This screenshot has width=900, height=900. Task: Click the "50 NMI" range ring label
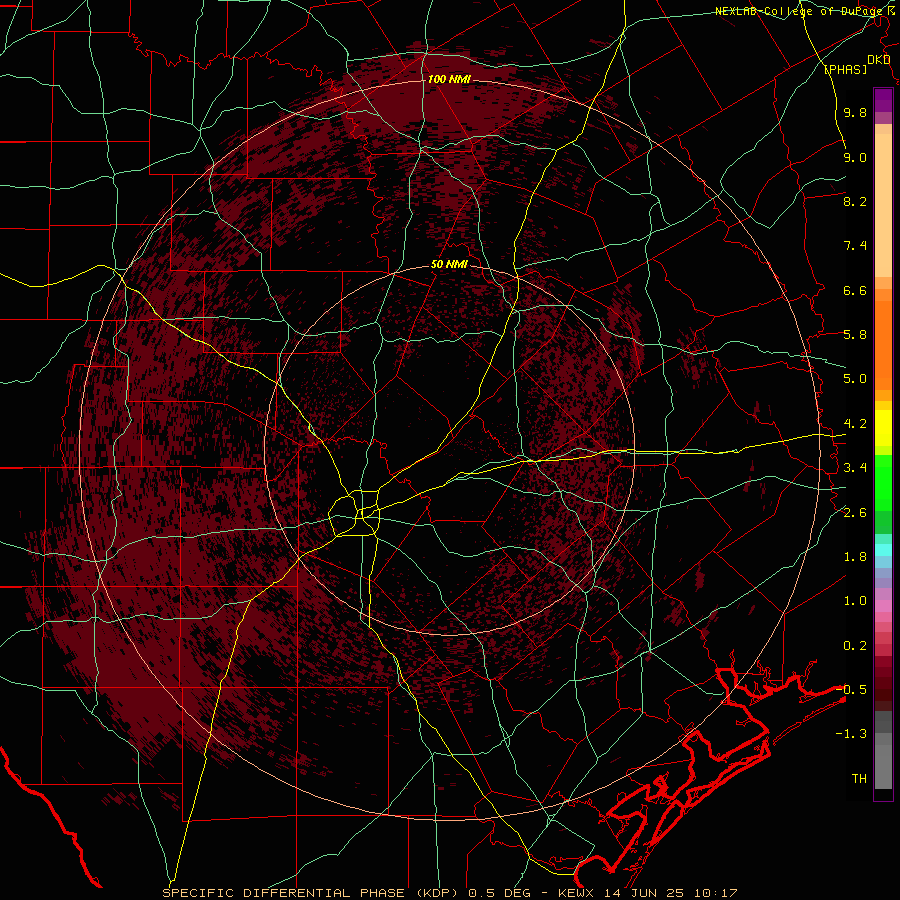tap(449, 265)
